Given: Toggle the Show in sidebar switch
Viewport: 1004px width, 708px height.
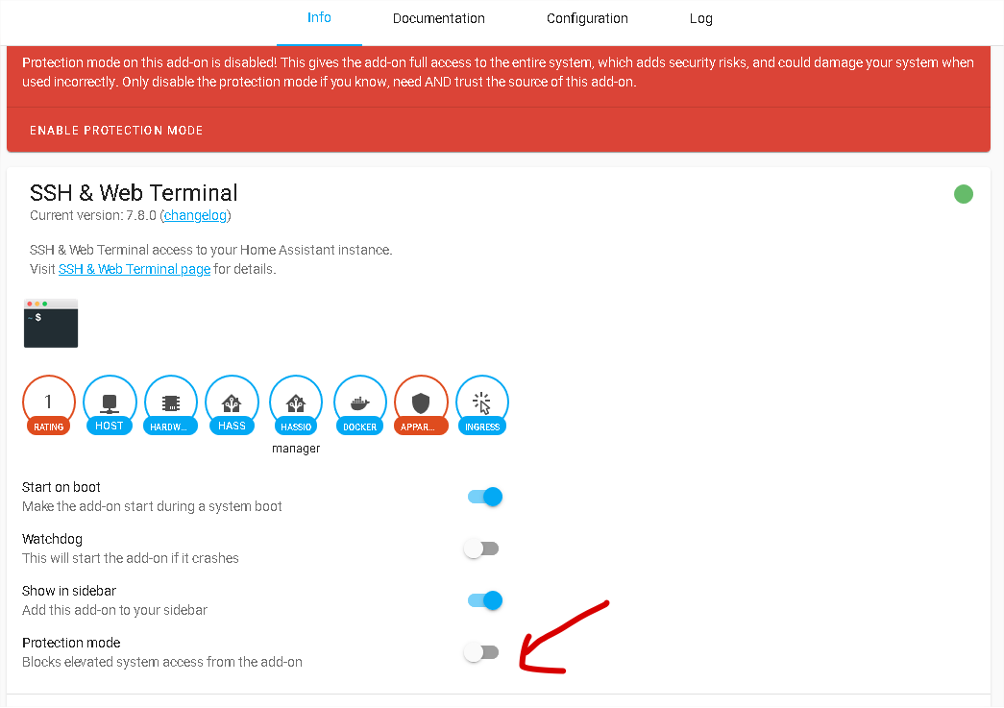Looking at the screenshot, I should pyautogui.click(x=485, y=600).
